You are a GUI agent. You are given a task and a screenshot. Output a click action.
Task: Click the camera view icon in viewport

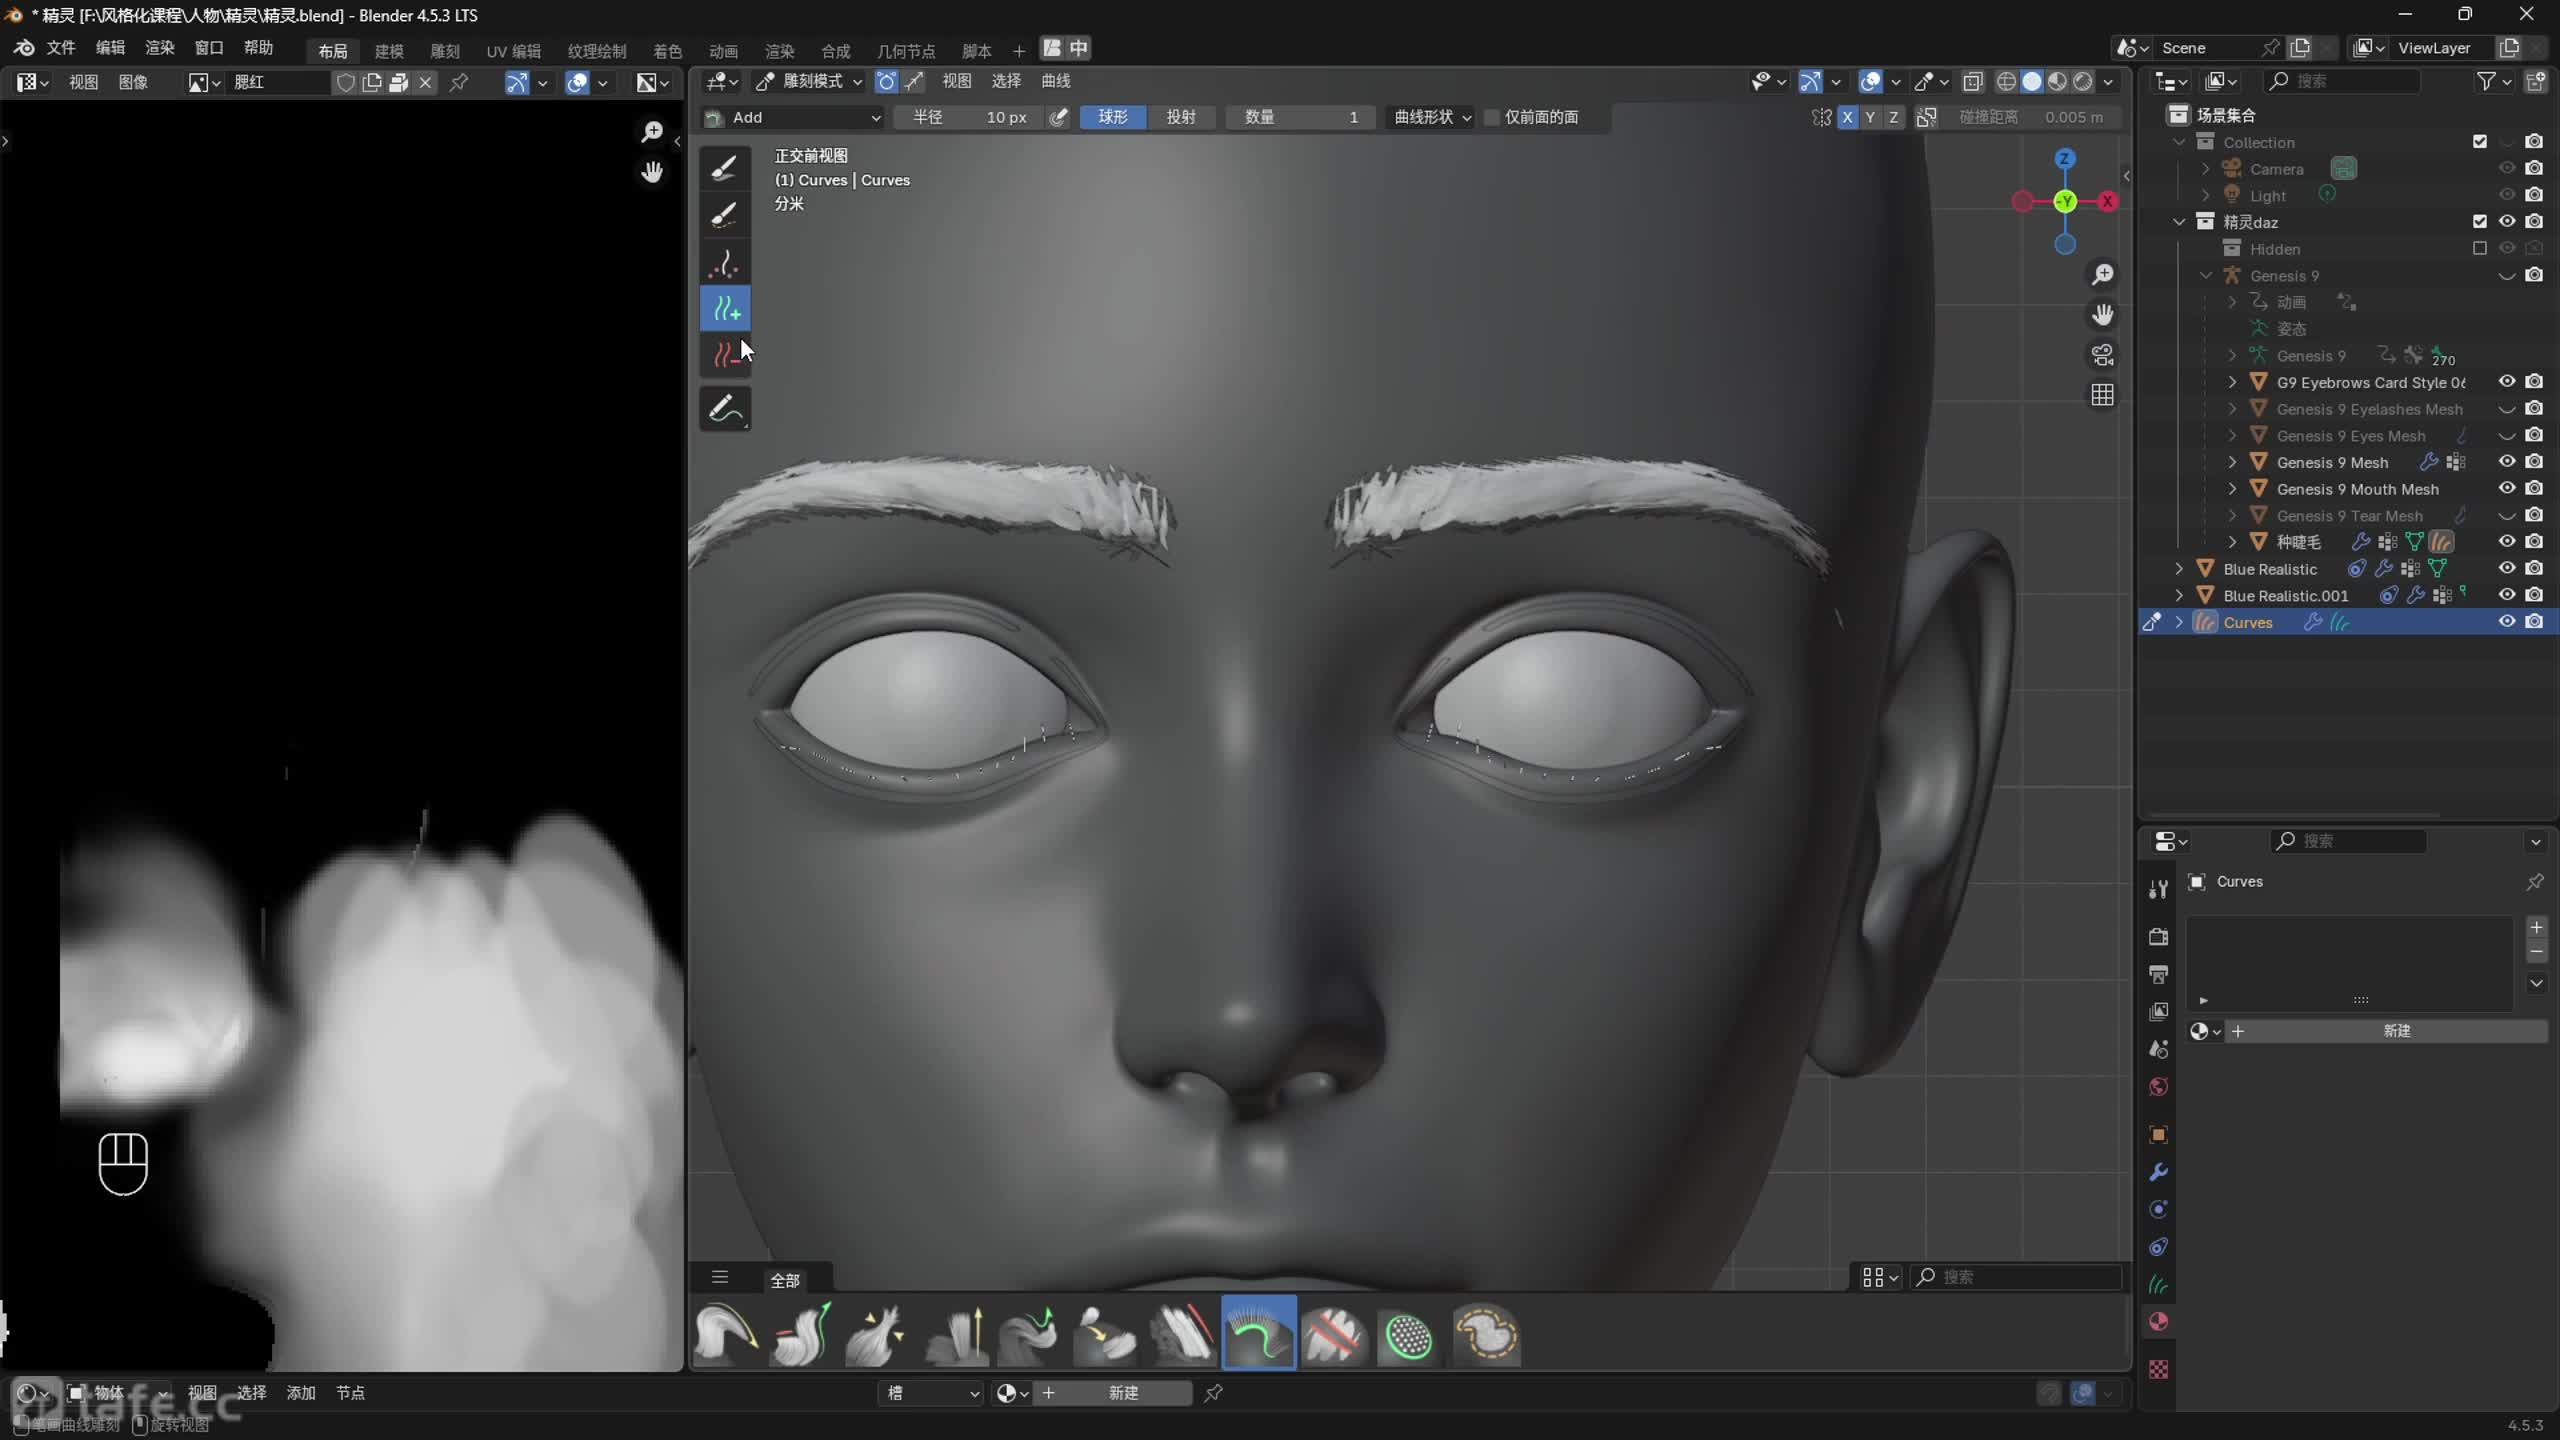[x=2102, y=355]
